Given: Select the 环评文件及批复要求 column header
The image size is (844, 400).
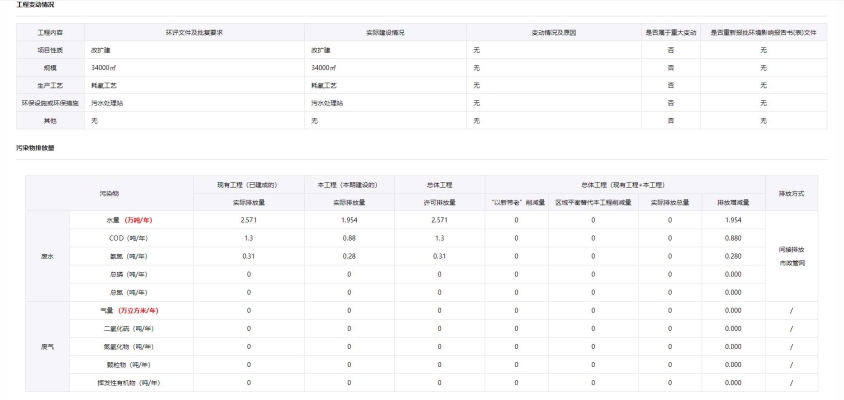Looking at the screenshot, I should click(x=193, y=33).
